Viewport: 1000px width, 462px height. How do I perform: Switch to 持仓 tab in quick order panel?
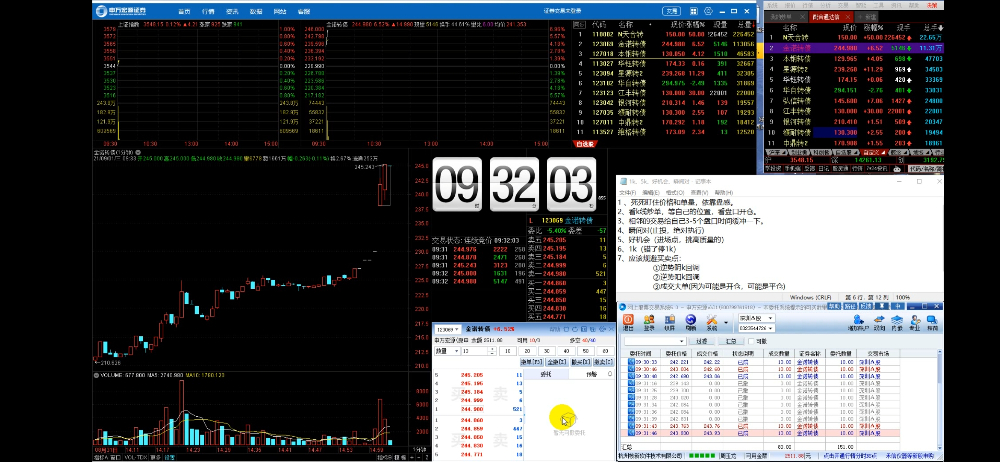(x=591, y=374)
